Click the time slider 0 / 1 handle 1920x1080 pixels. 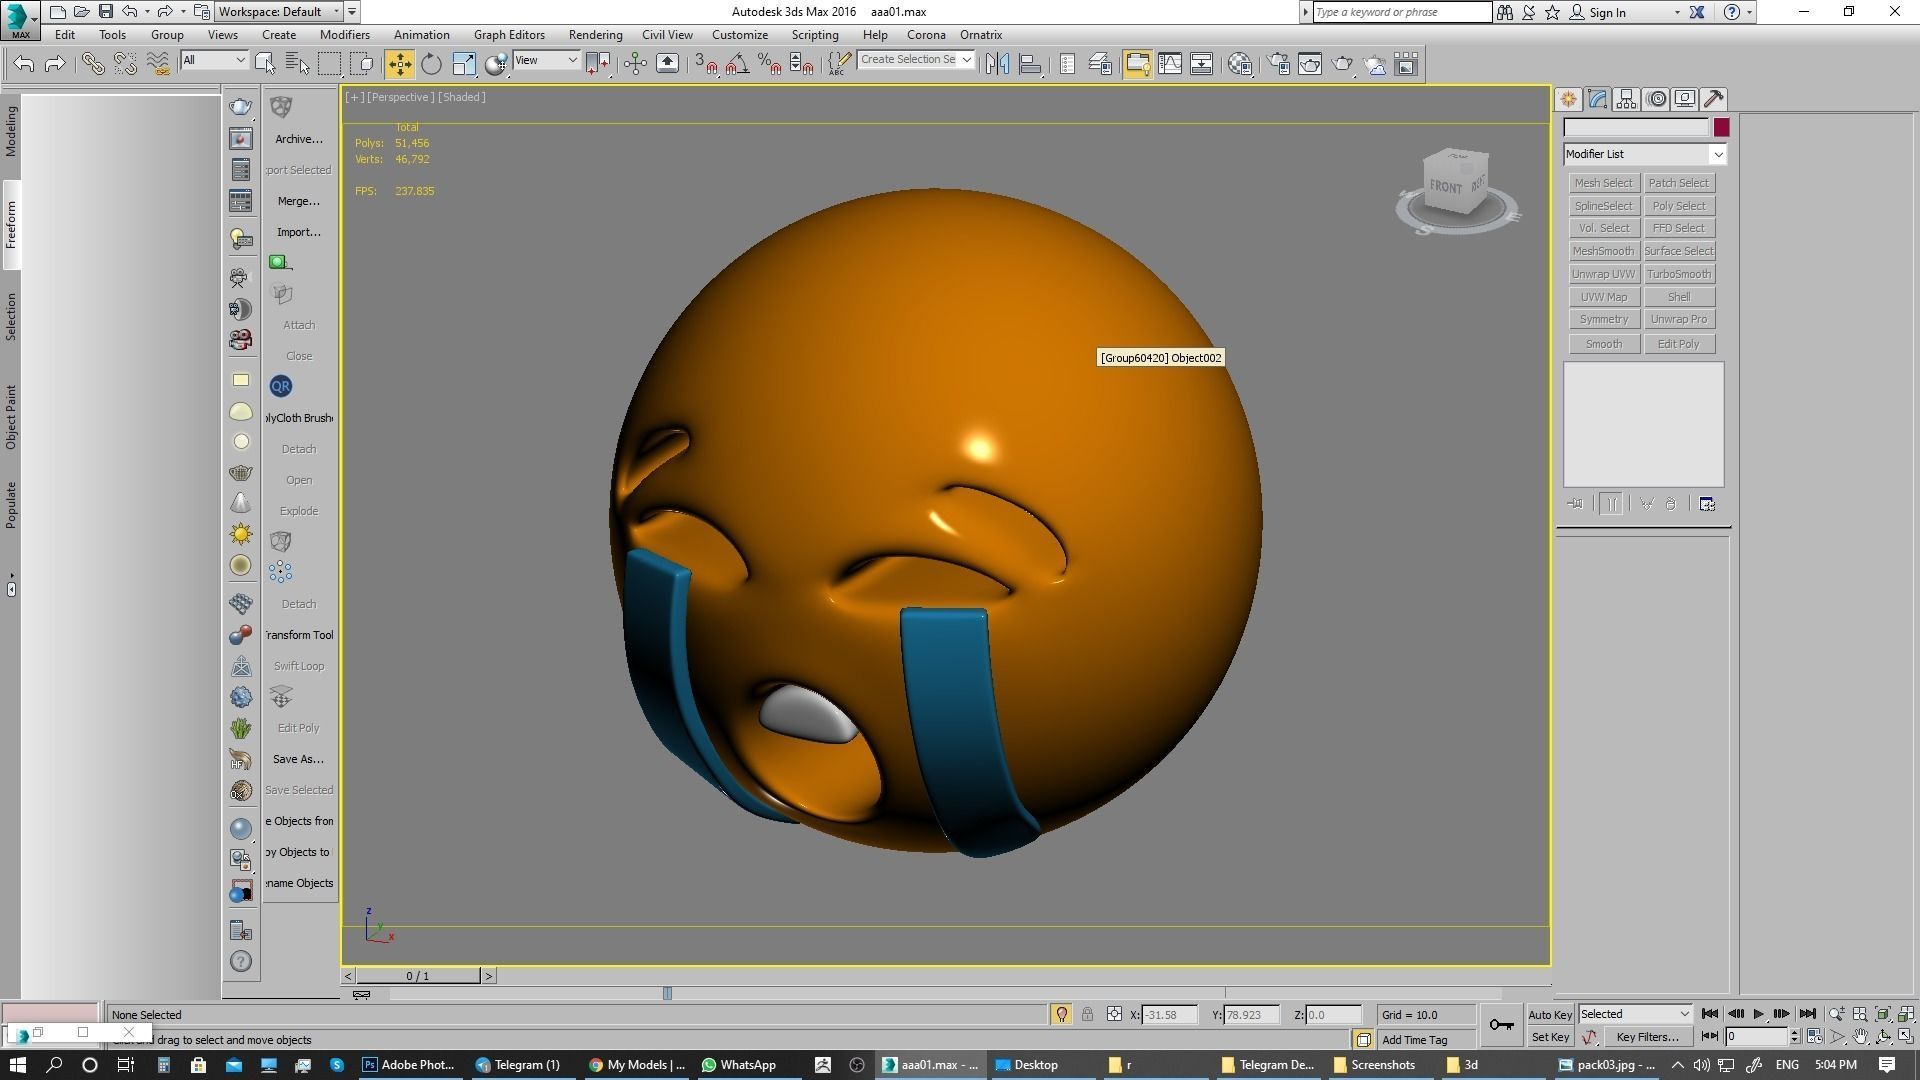pyautogui.click(x=418, y=976)
